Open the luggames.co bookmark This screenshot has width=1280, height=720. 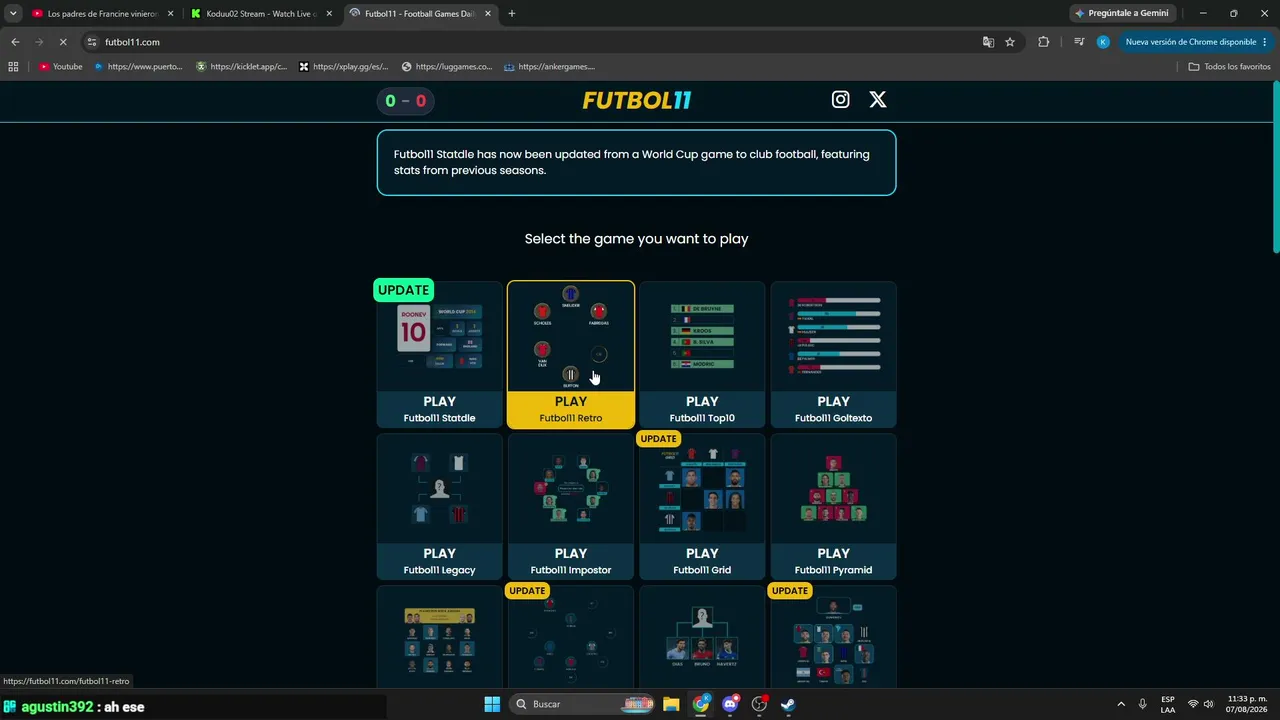click(x=447, y=67)
